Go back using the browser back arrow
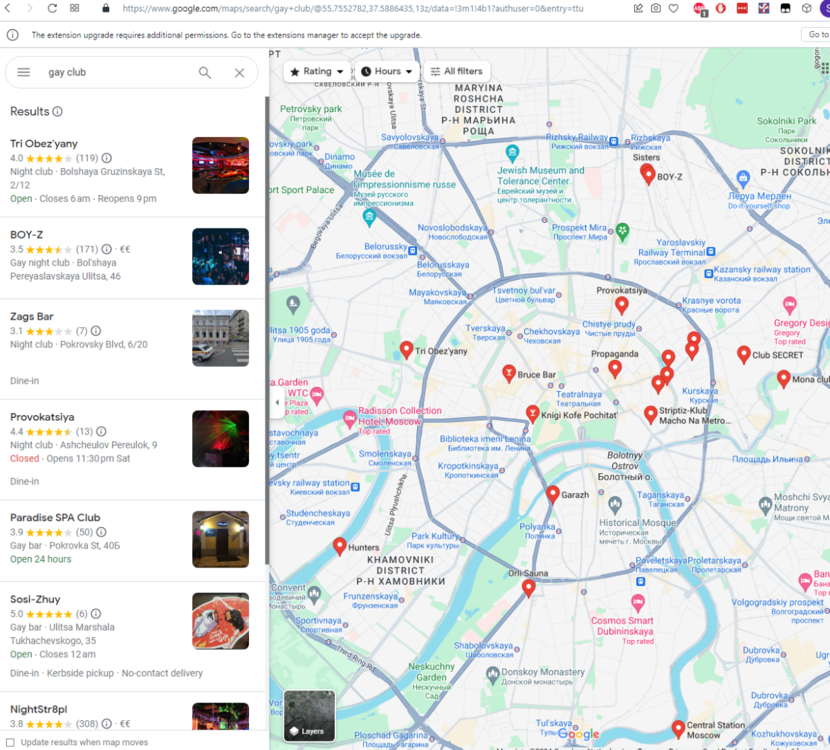Viewport: 830px width, 750px height. coord(8,8)
